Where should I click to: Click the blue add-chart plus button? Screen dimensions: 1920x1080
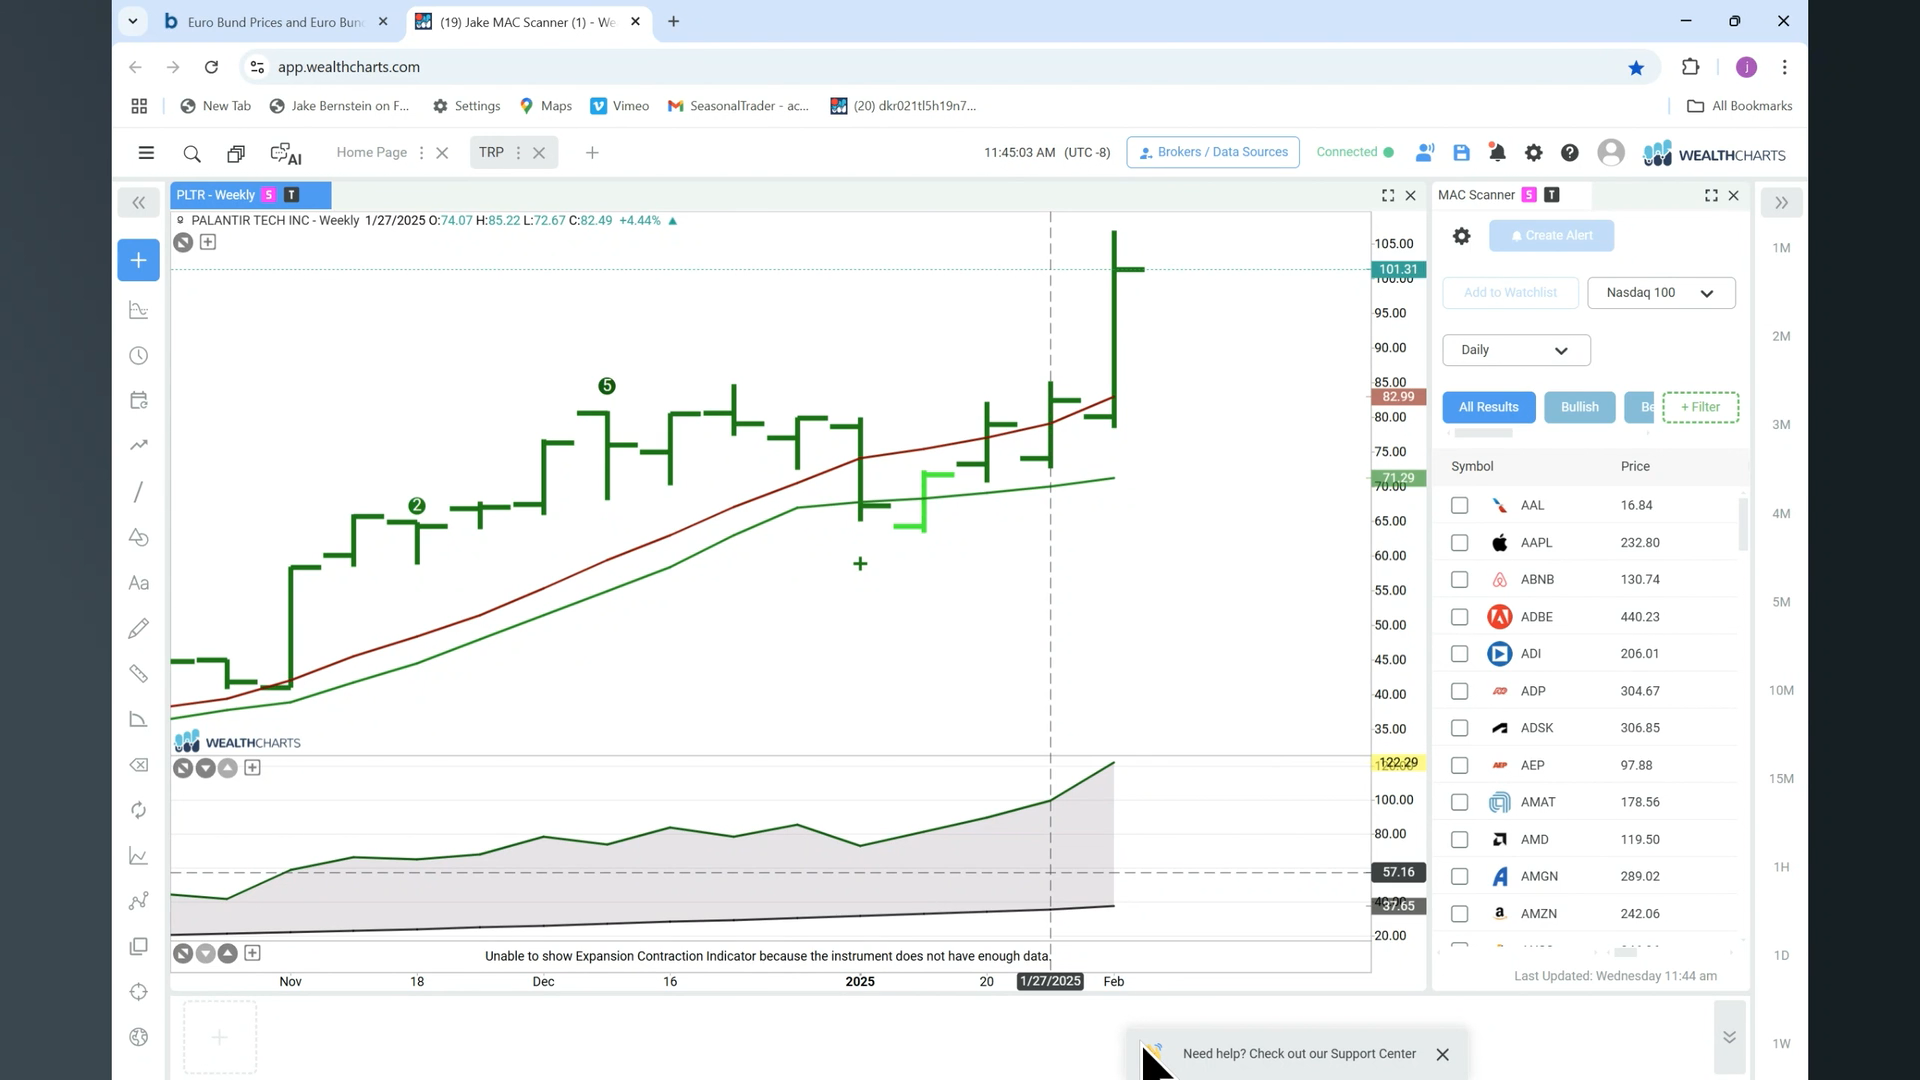[139, 260]
